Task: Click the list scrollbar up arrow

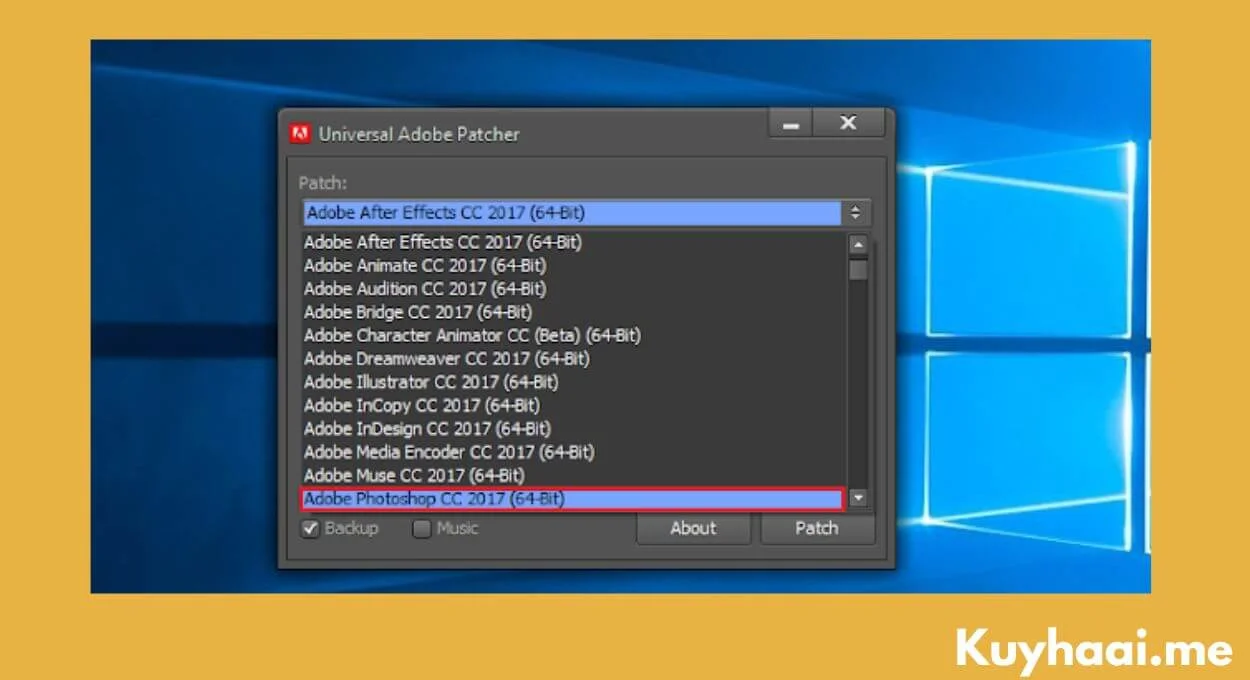Action: coord(858,244)
